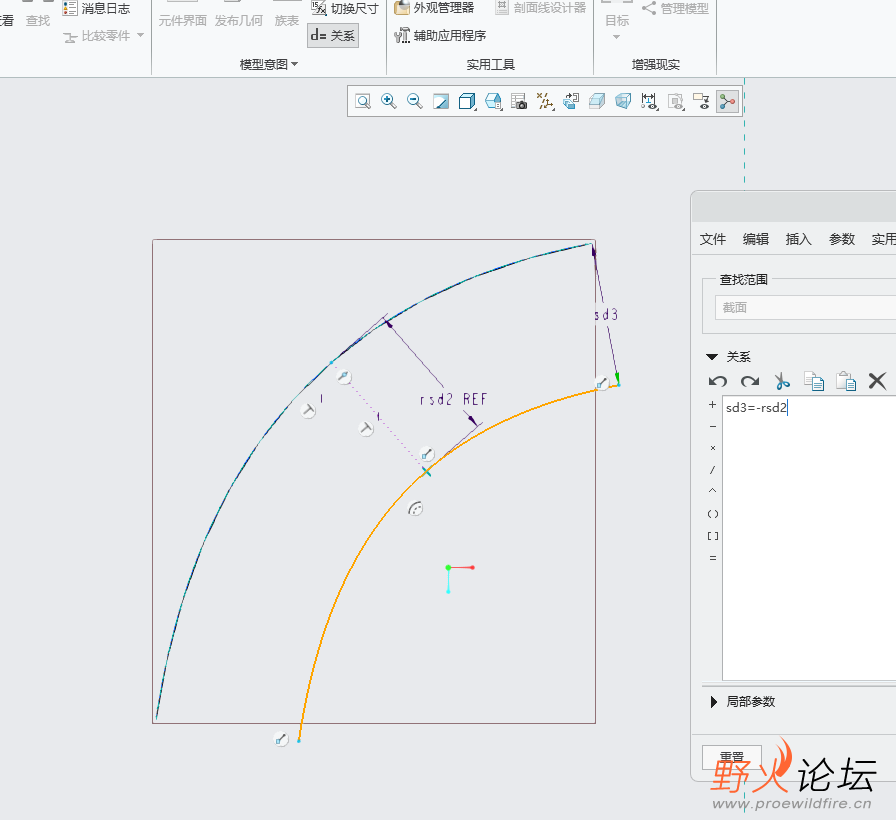Toggle annotation display eye icon
Viewport: 896px width, 820px height.
pyautogui.click(x=701, y=102)
